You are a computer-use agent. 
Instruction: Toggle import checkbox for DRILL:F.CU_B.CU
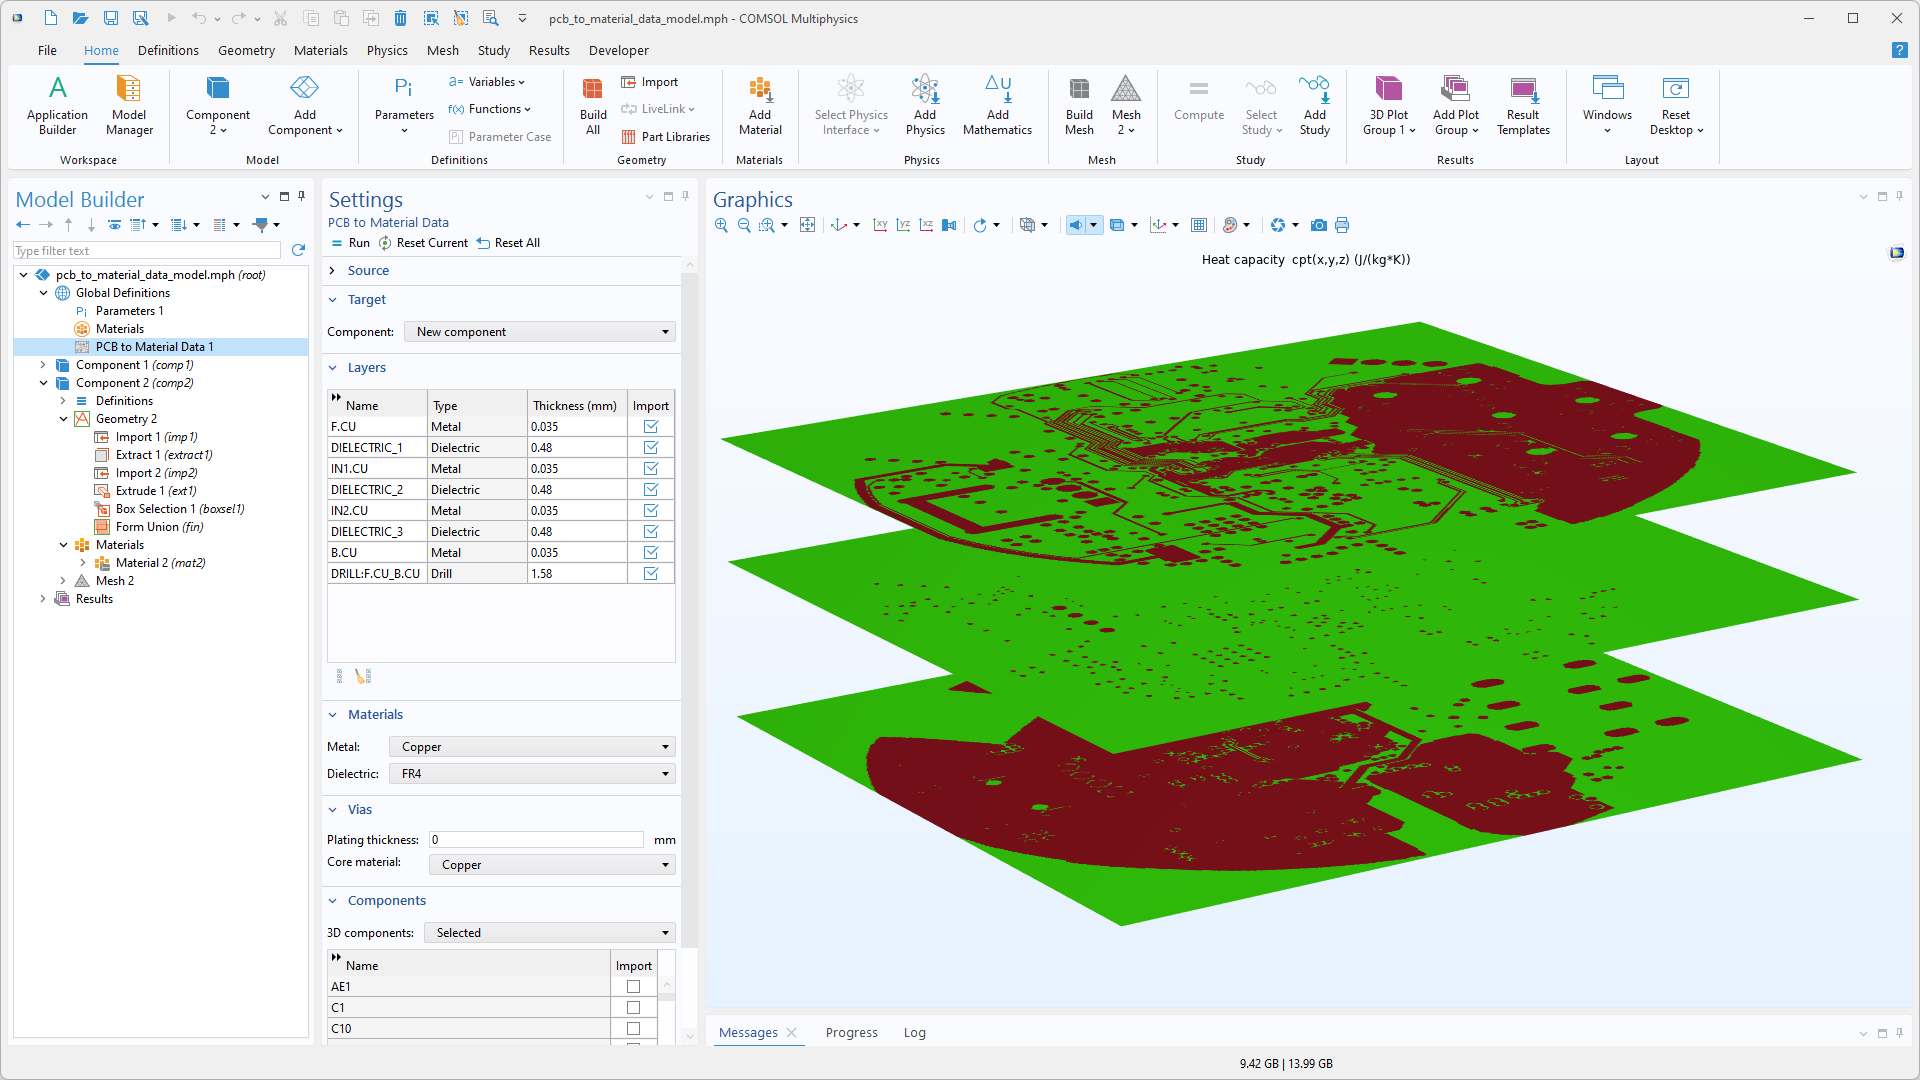point(651,574)
